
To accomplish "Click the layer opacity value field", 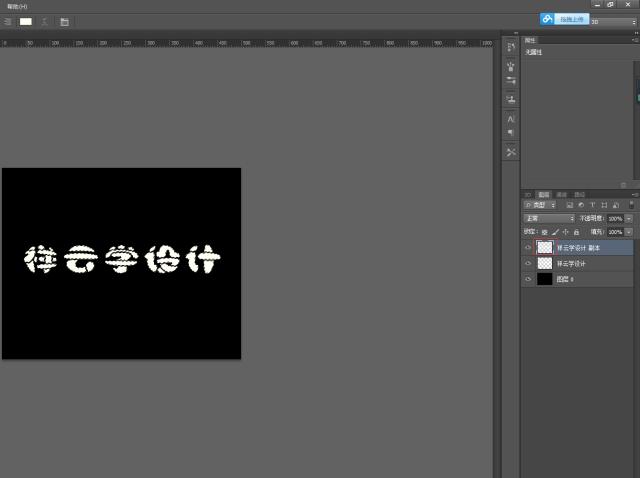I will pos(616,219).
